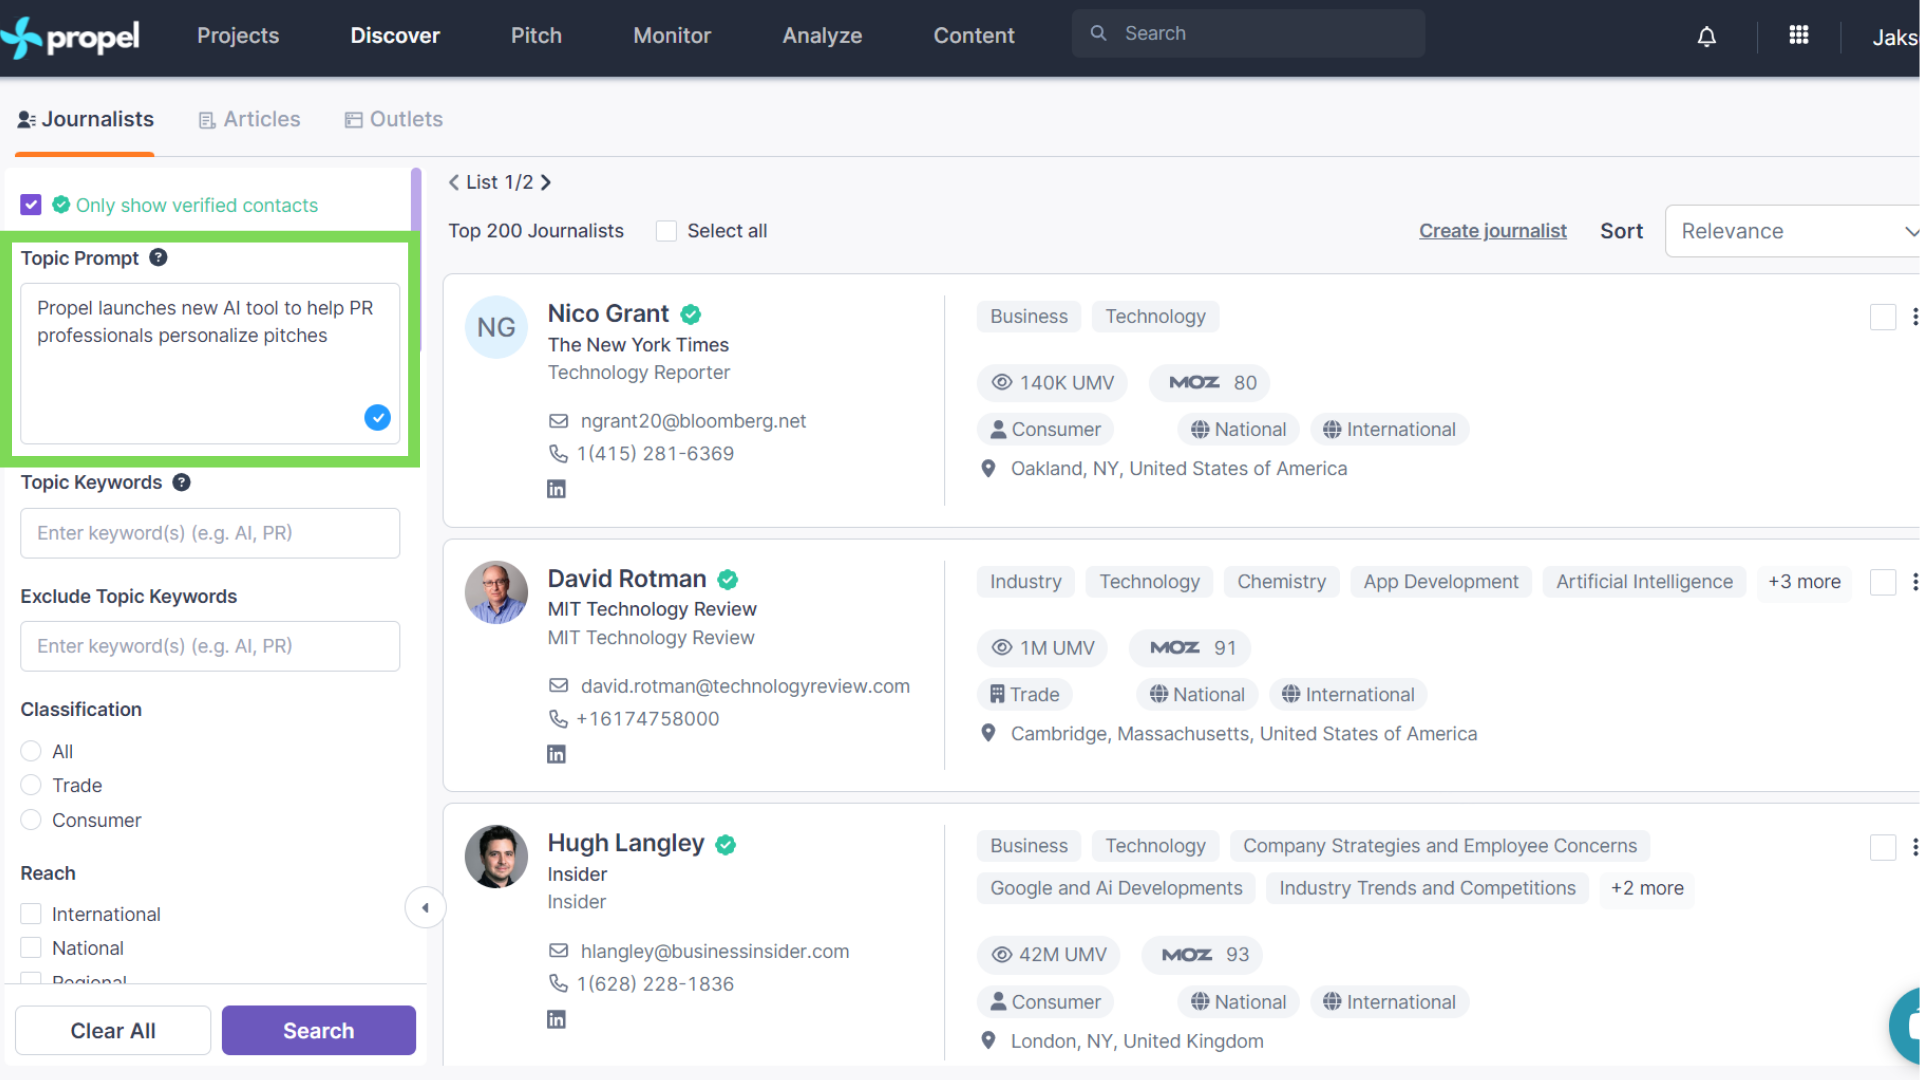1920x1080 pixels.
Task: Switch to the Outlets tab
Action: click(394, 119)
